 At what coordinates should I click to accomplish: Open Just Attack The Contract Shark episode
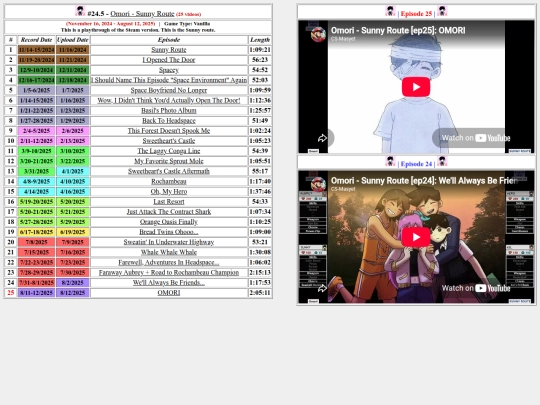tap(169, 212)
